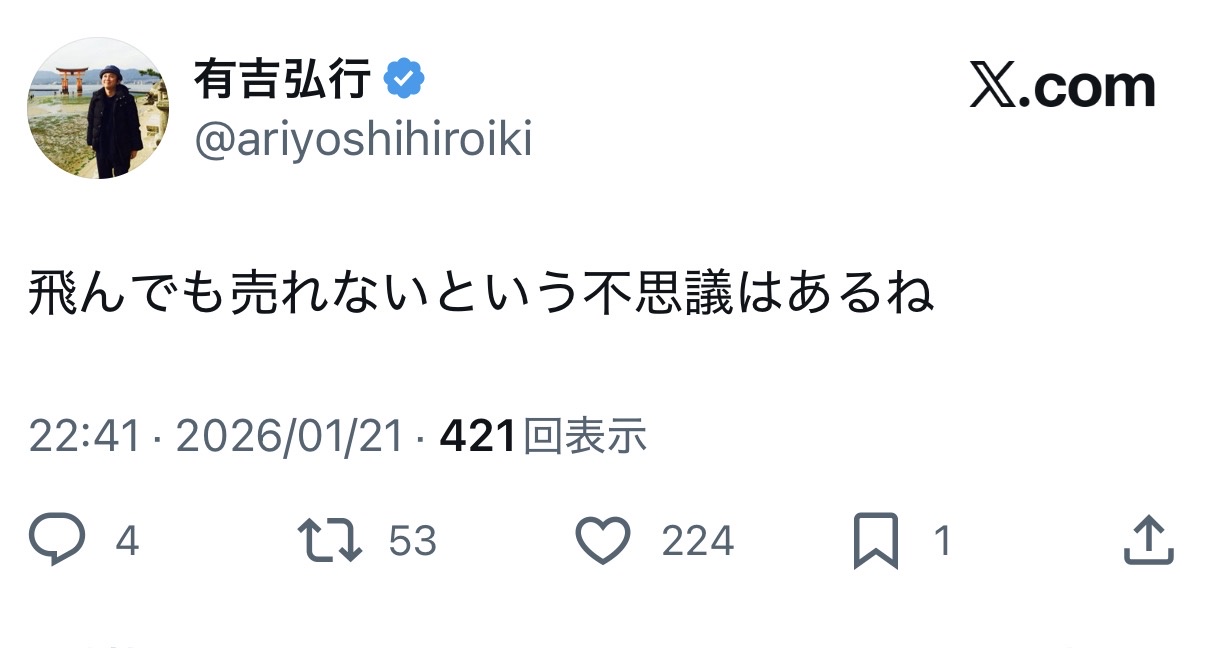Open the 有吉弘行 display name
The width and height of the screenshot is (1206, 648).
click(283, 80)
